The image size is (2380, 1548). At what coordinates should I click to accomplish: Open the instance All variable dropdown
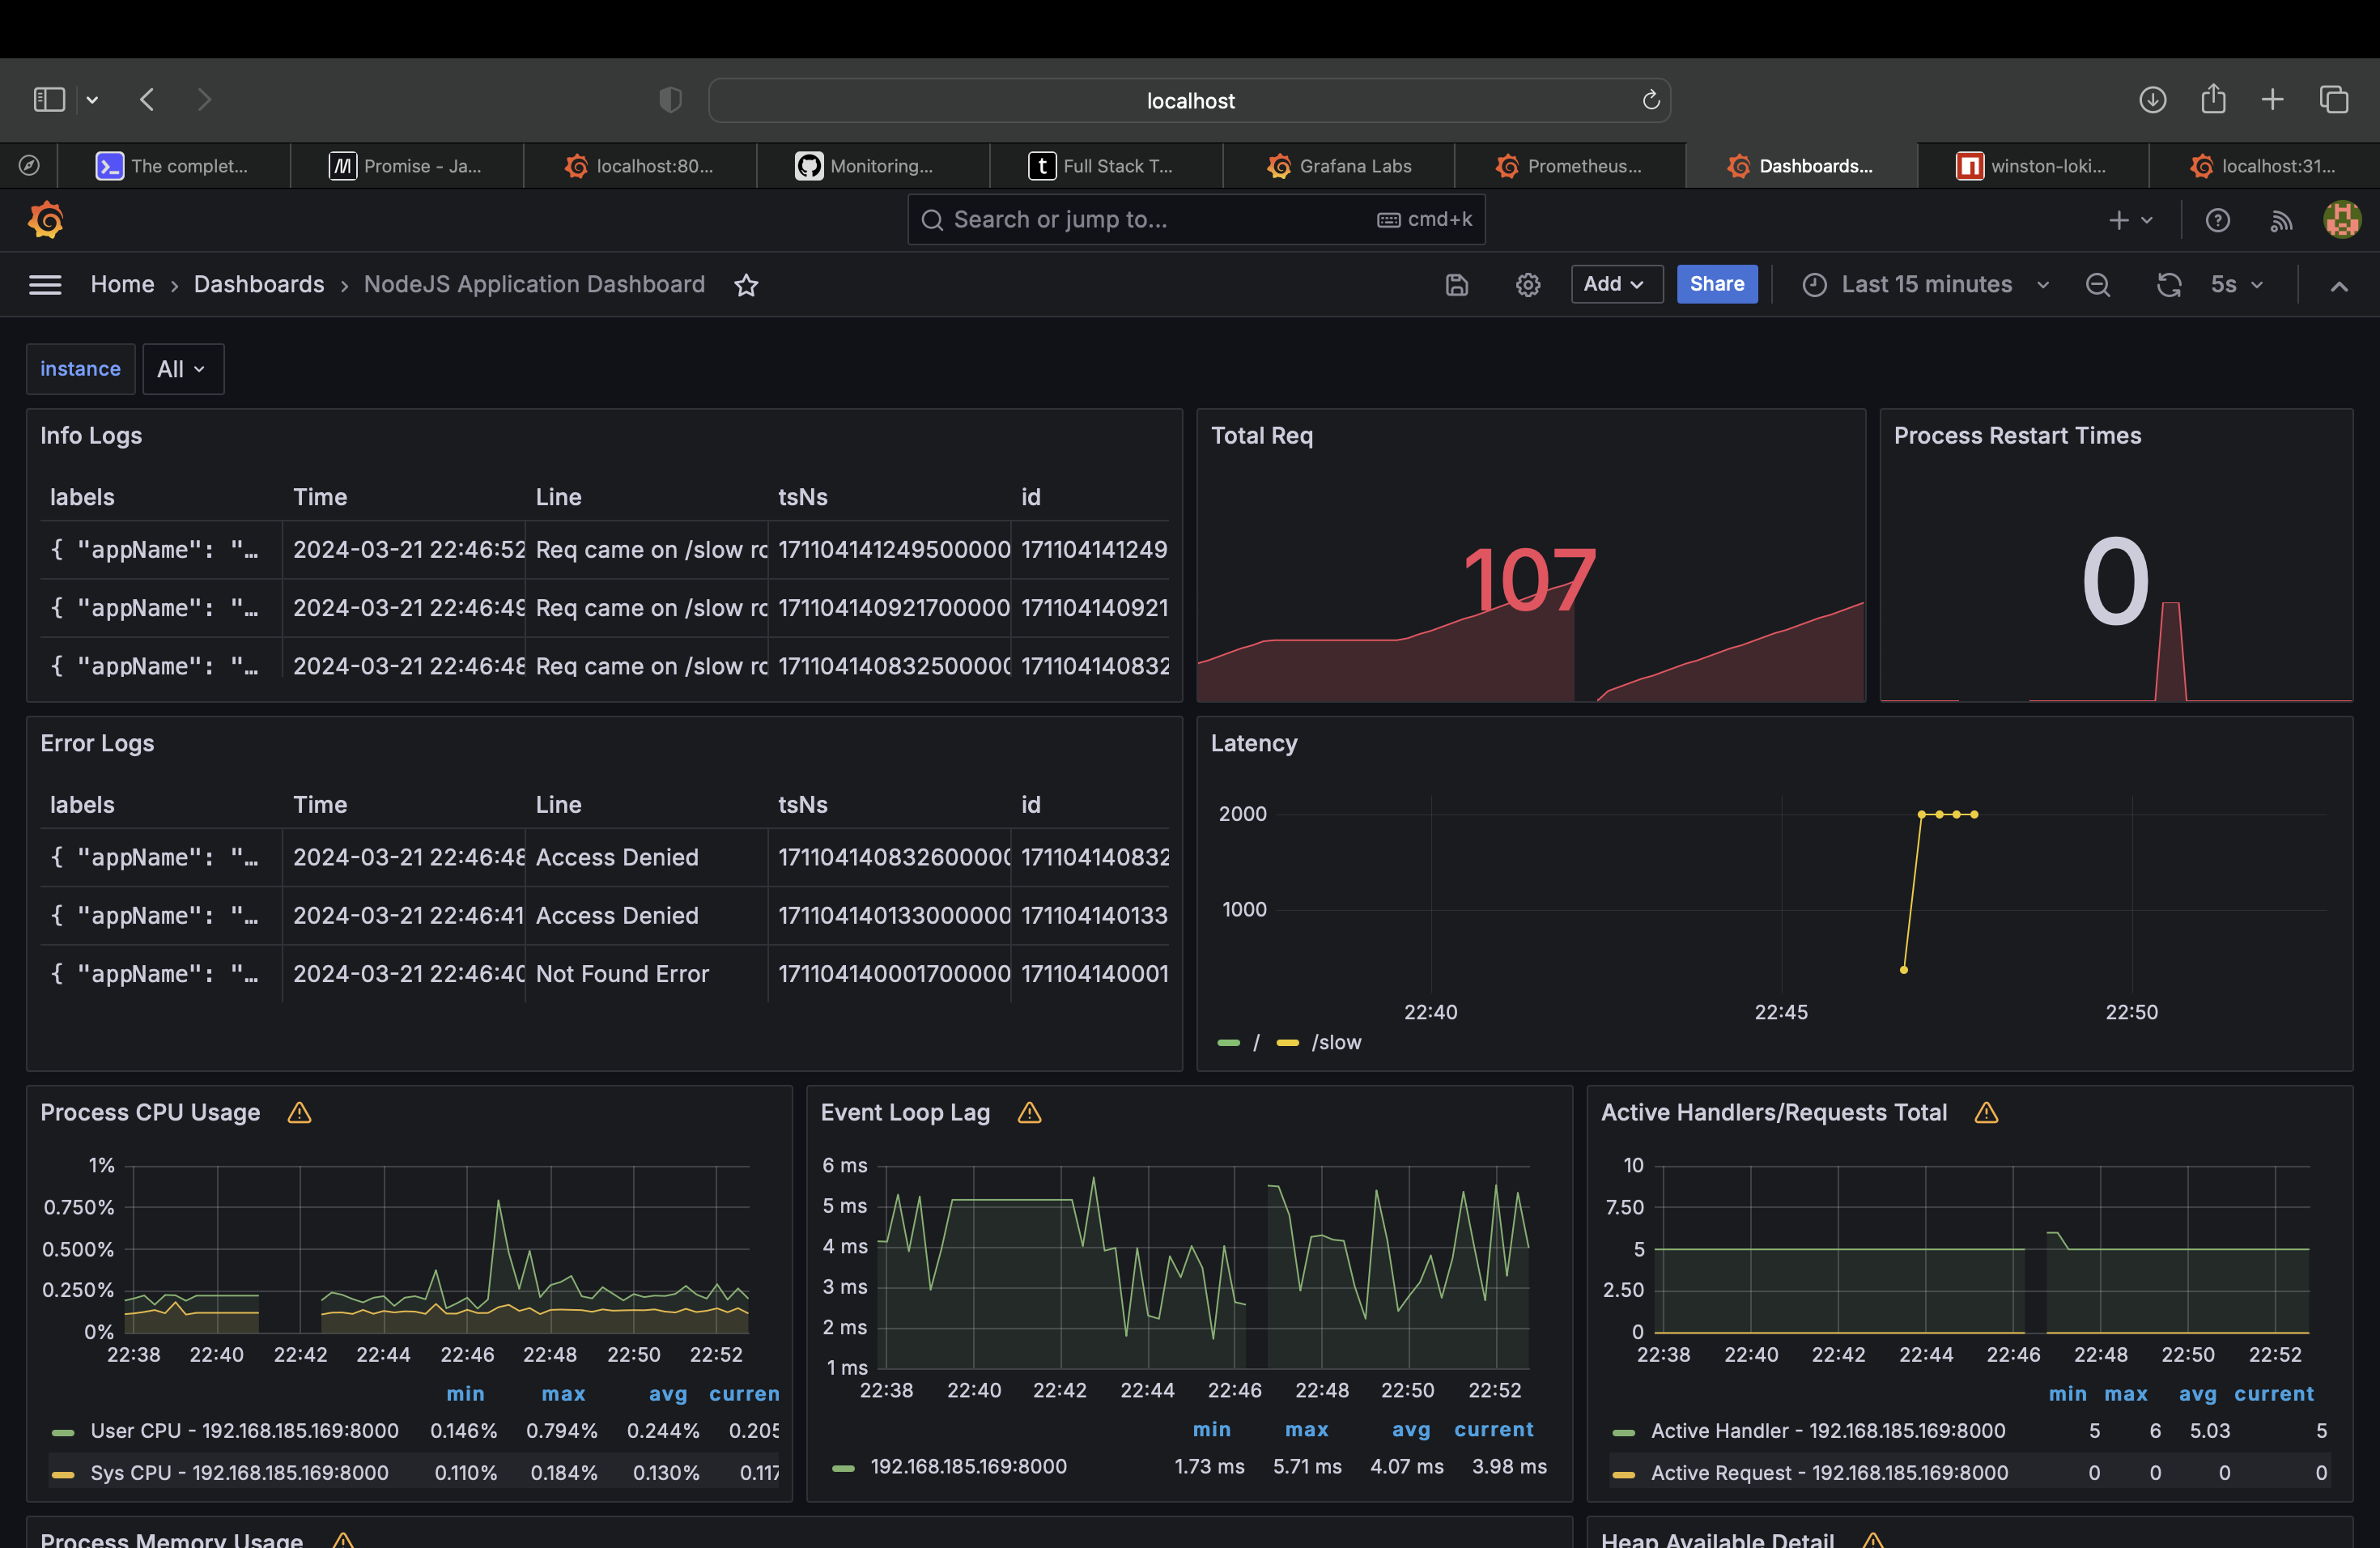182,369
